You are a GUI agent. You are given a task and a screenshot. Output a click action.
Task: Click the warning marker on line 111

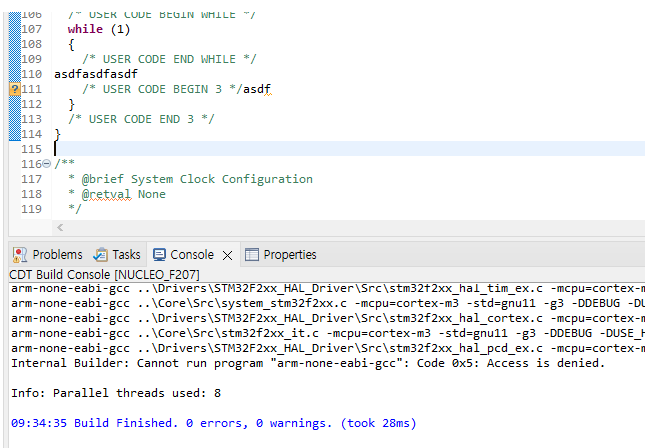click(15, 89)
